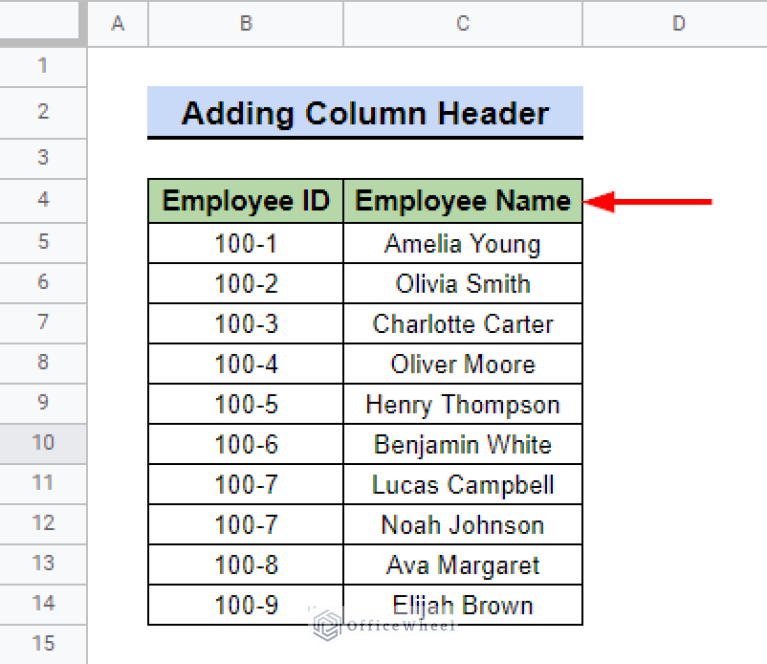Screen dimensions: 767x664
Task: Click cell containing 100-1
Action: (246, 243)
